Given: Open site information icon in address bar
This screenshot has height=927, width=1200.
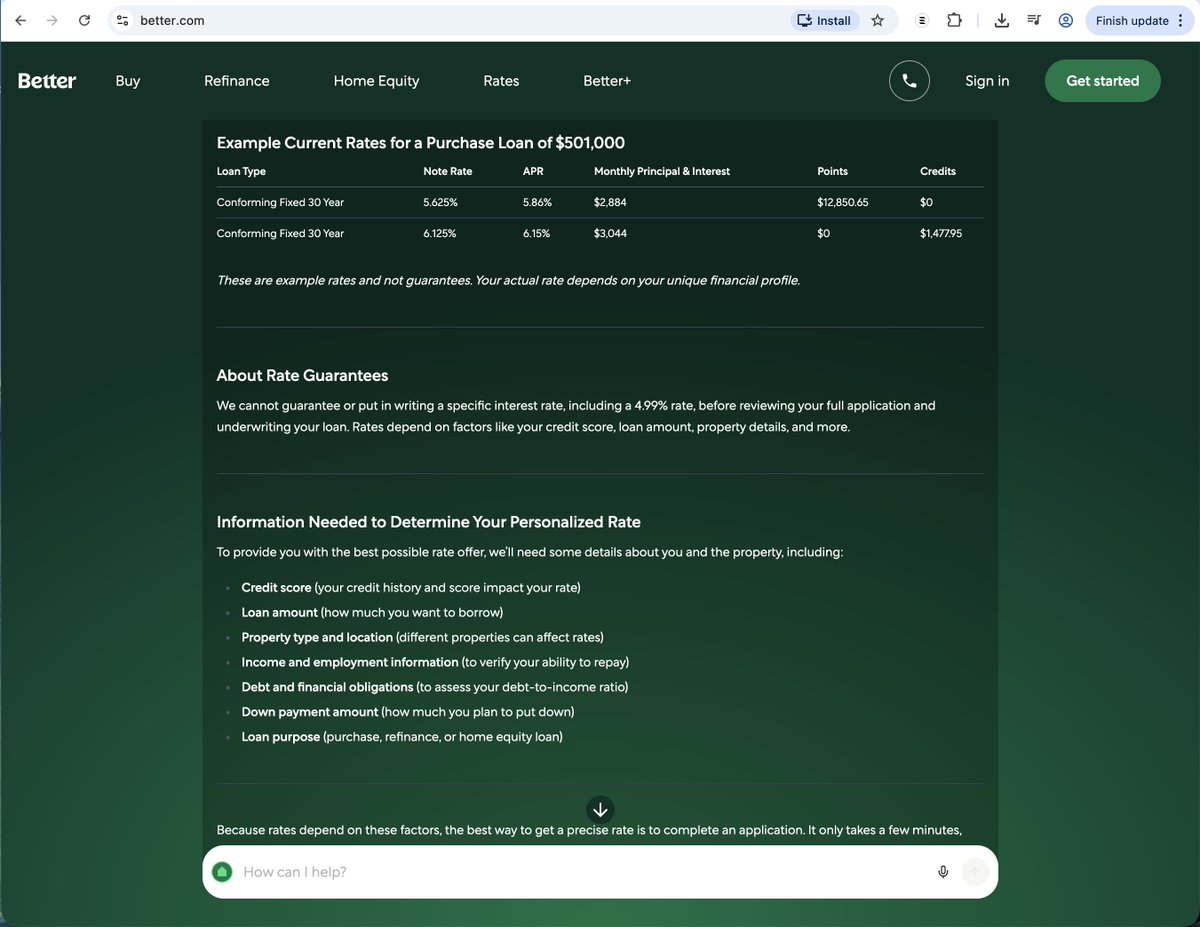Looking at the screenshot, I should pyautogui.click(x=122, y=20).
